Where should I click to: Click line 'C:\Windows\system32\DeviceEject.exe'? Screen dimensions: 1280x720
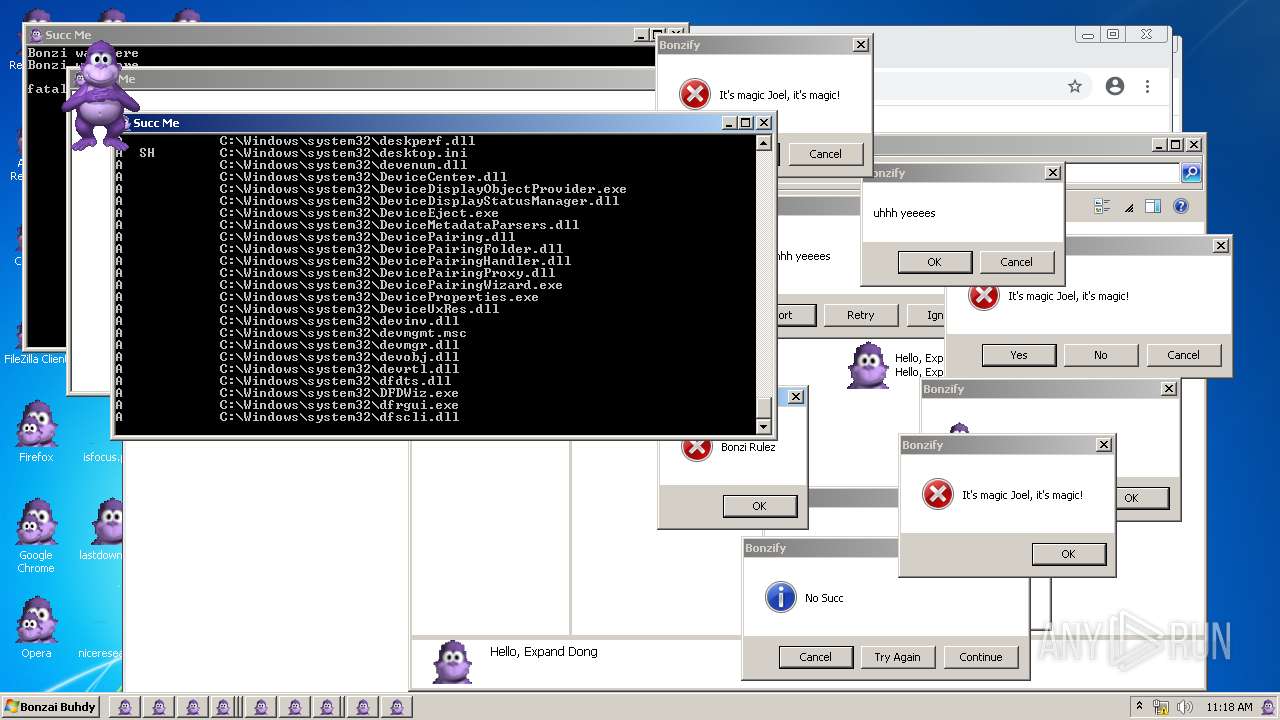359,213
